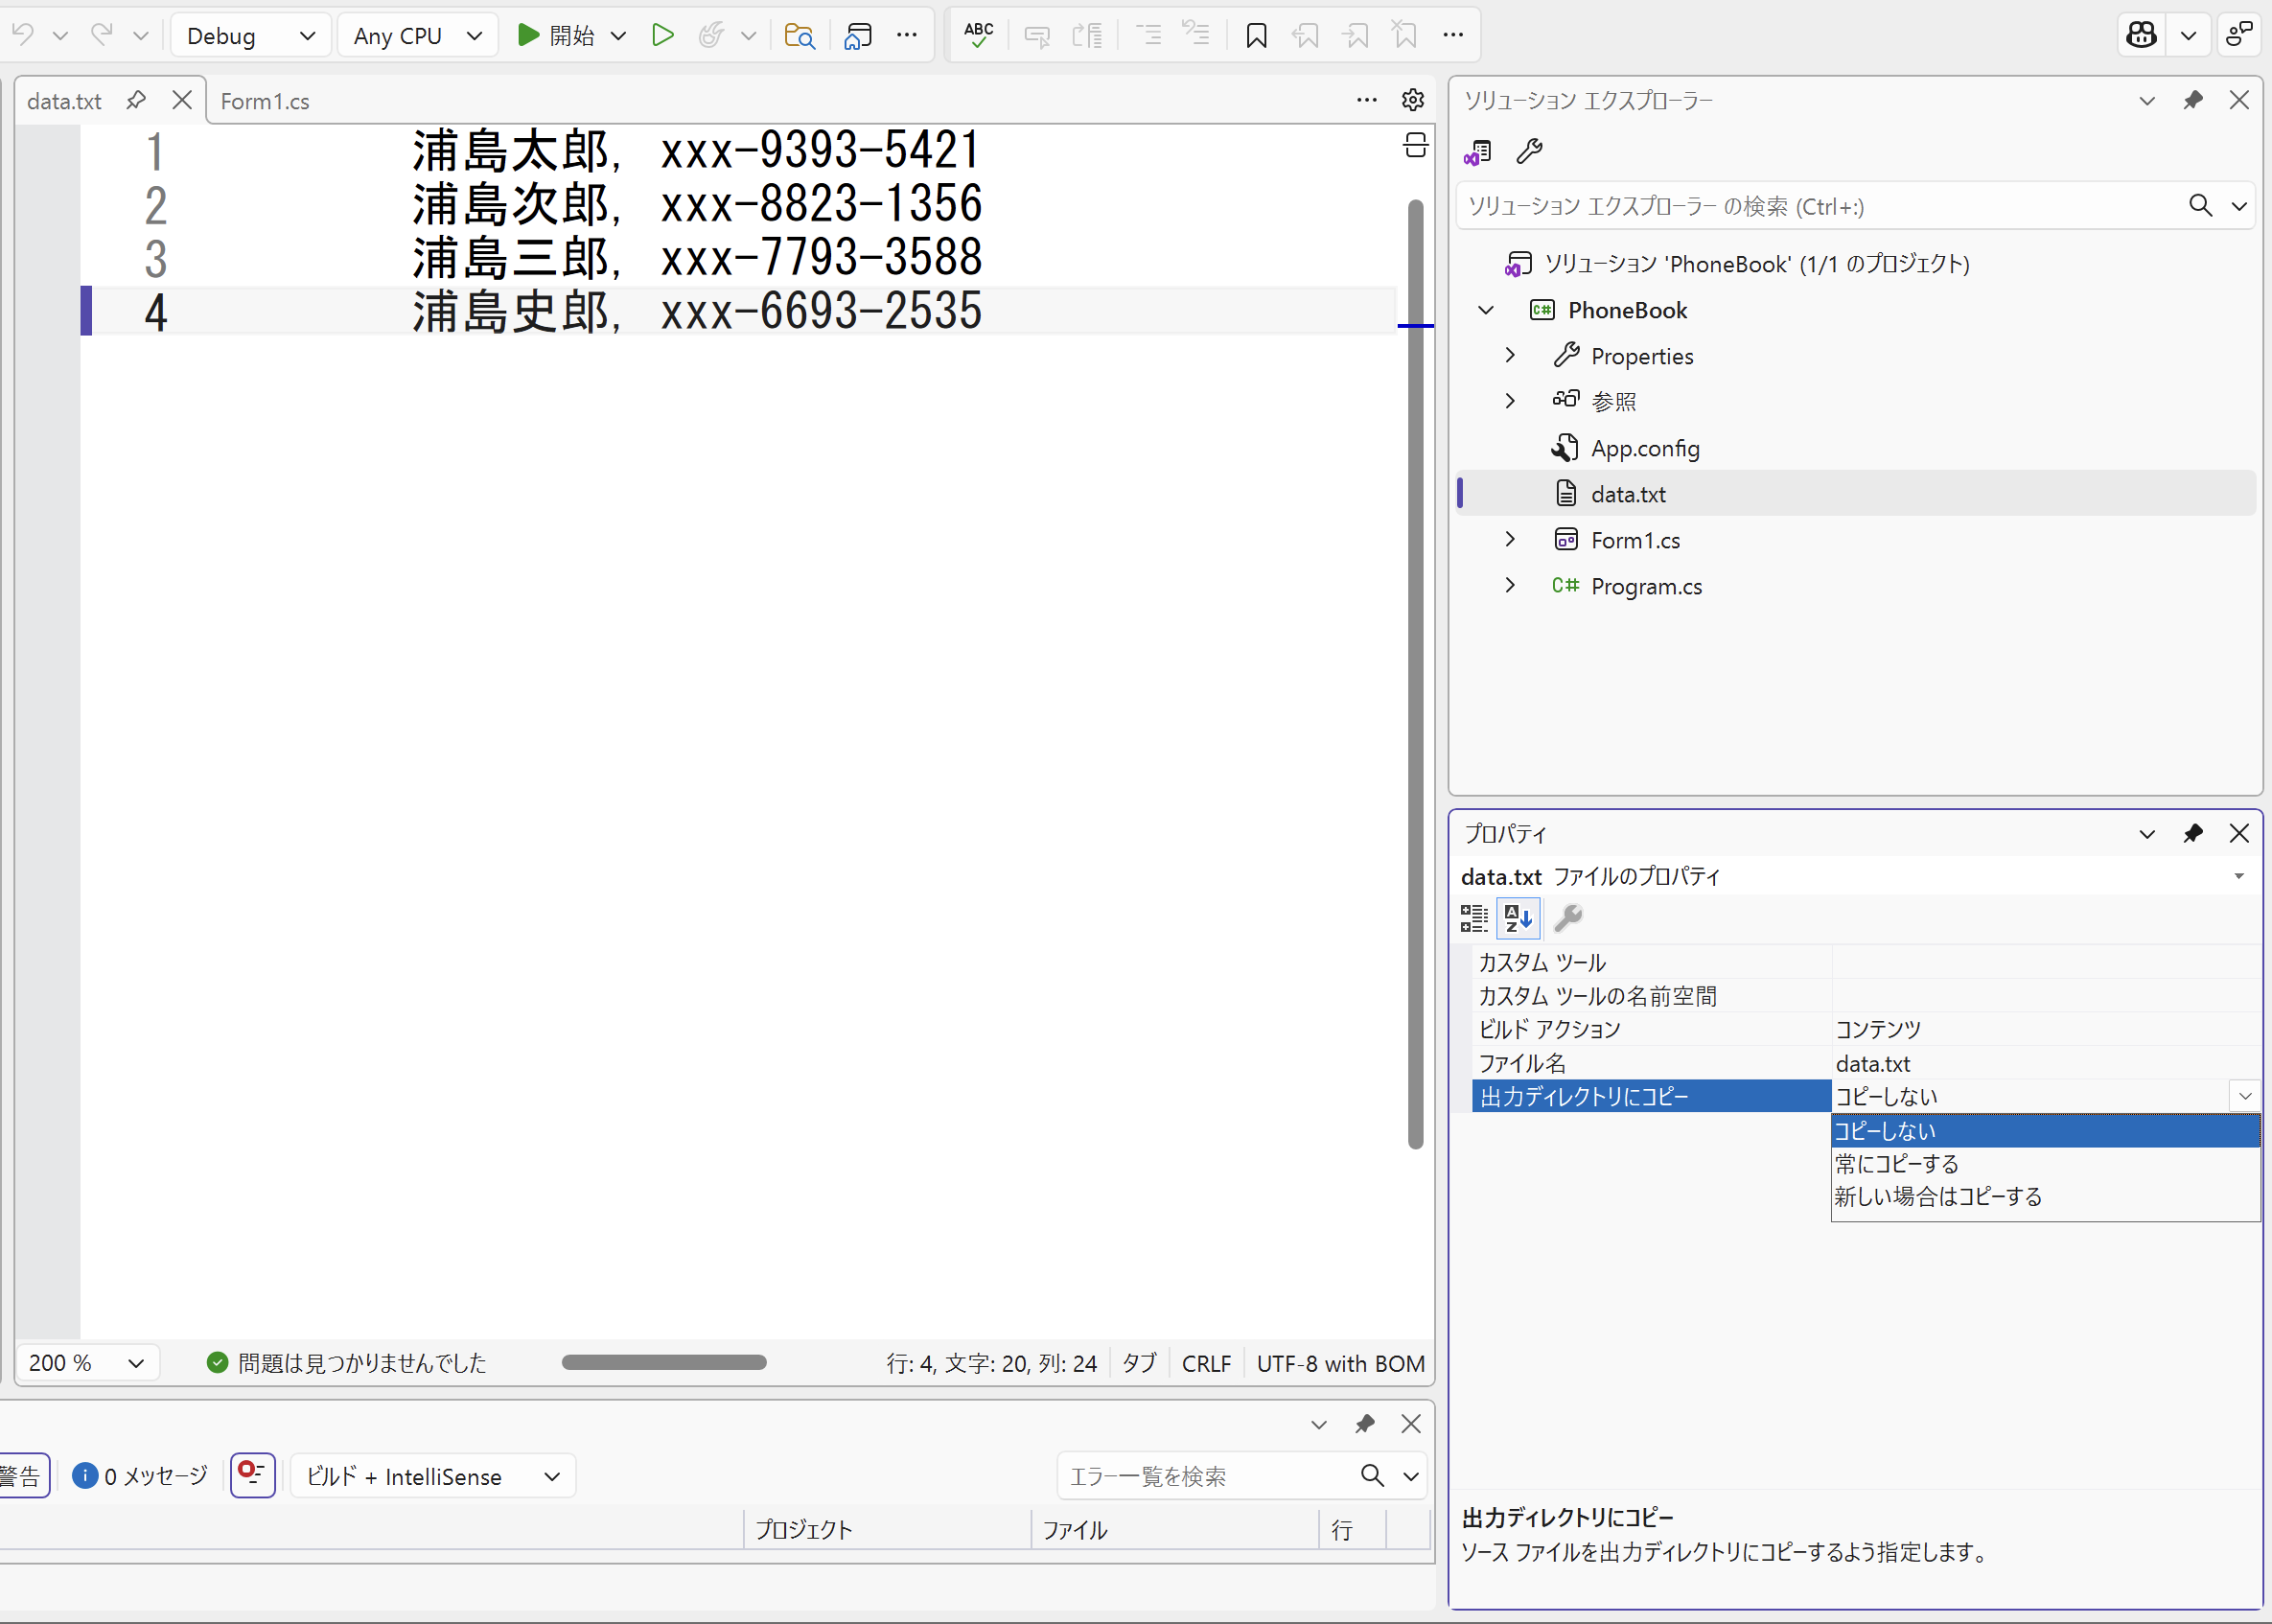Open the Debug configuration dropdown
The width and height of the screenshot is (2272, 1624).
(x=250, y=36)
